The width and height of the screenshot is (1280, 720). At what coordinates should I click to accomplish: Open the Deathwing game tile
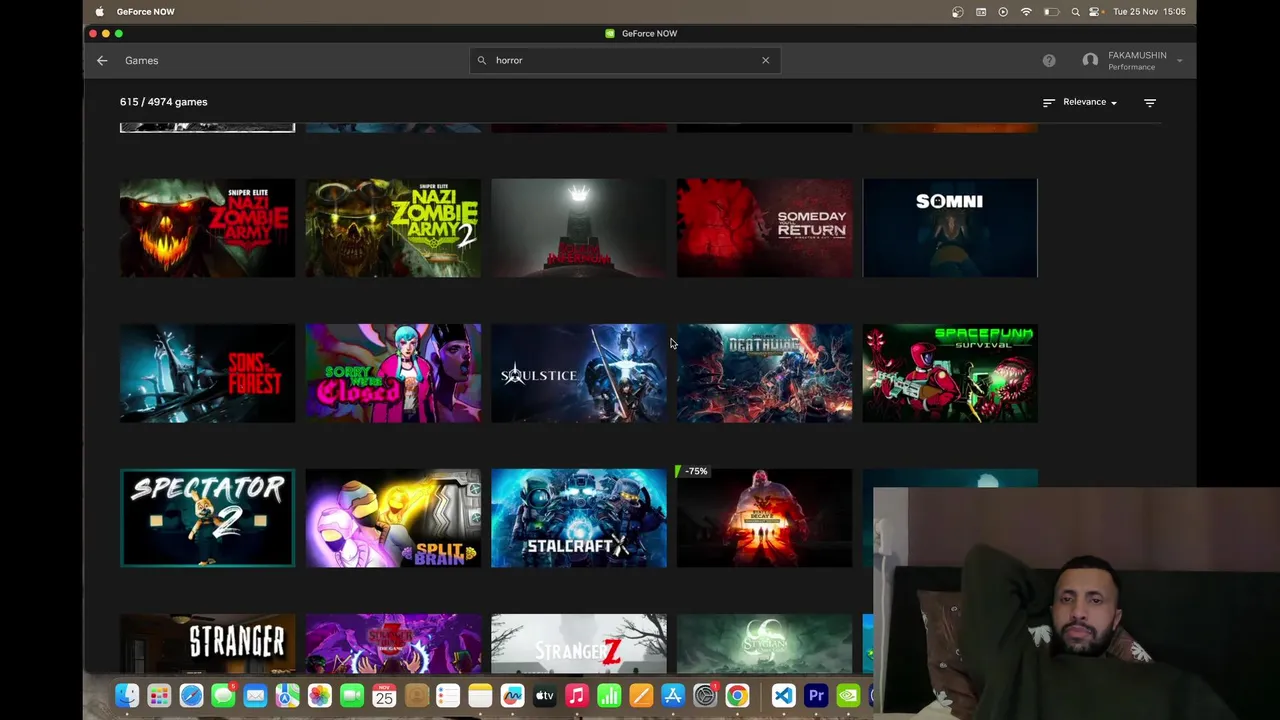coord(764,373)
